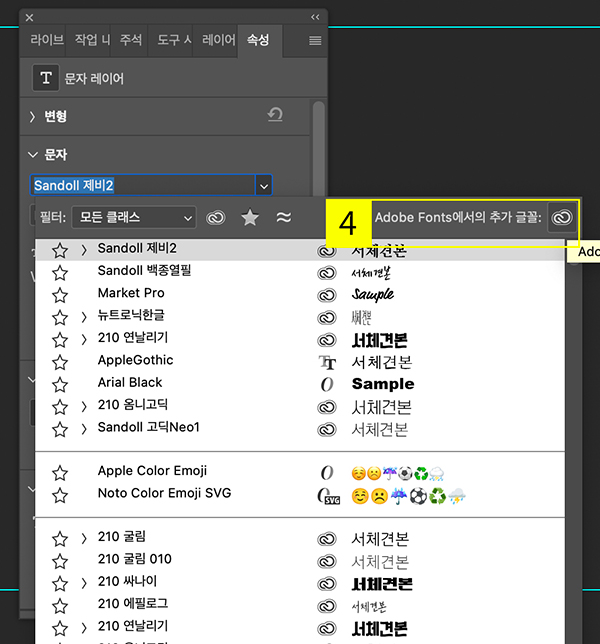This screenshot has width=600, height=644.
Task: Expand the 210 굴림 font family
Action: pyautogui.click(x=84, y=538)
